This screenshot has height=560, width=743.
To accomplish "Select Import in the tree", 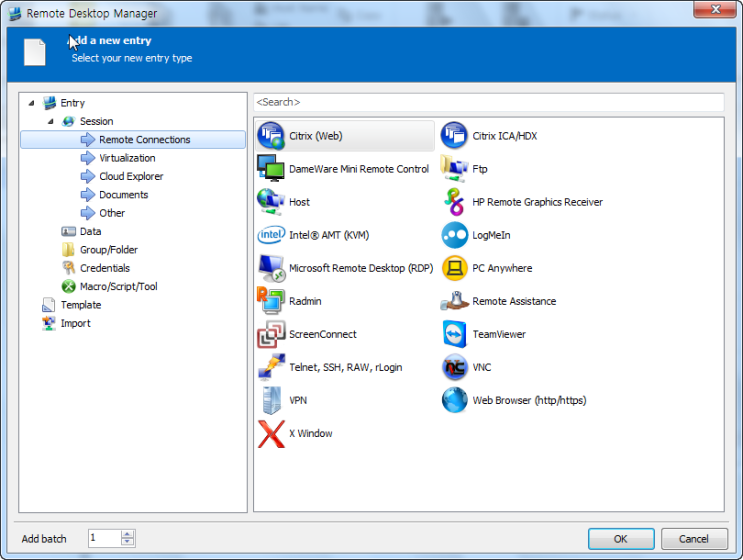I will [x=75, y=323].
